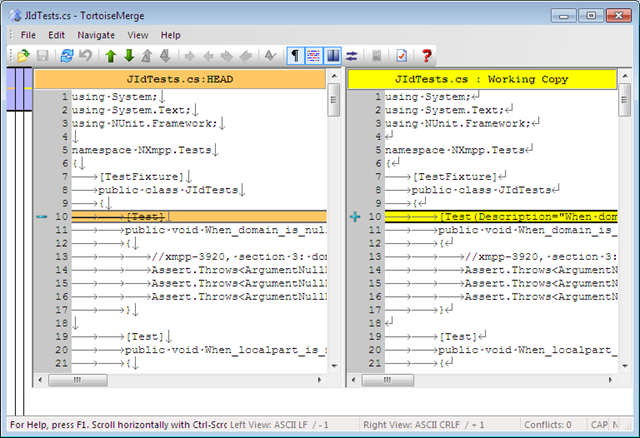
Task: Click the second gray right-arrow icon in toolbar
Action: (x=227, y=56)
